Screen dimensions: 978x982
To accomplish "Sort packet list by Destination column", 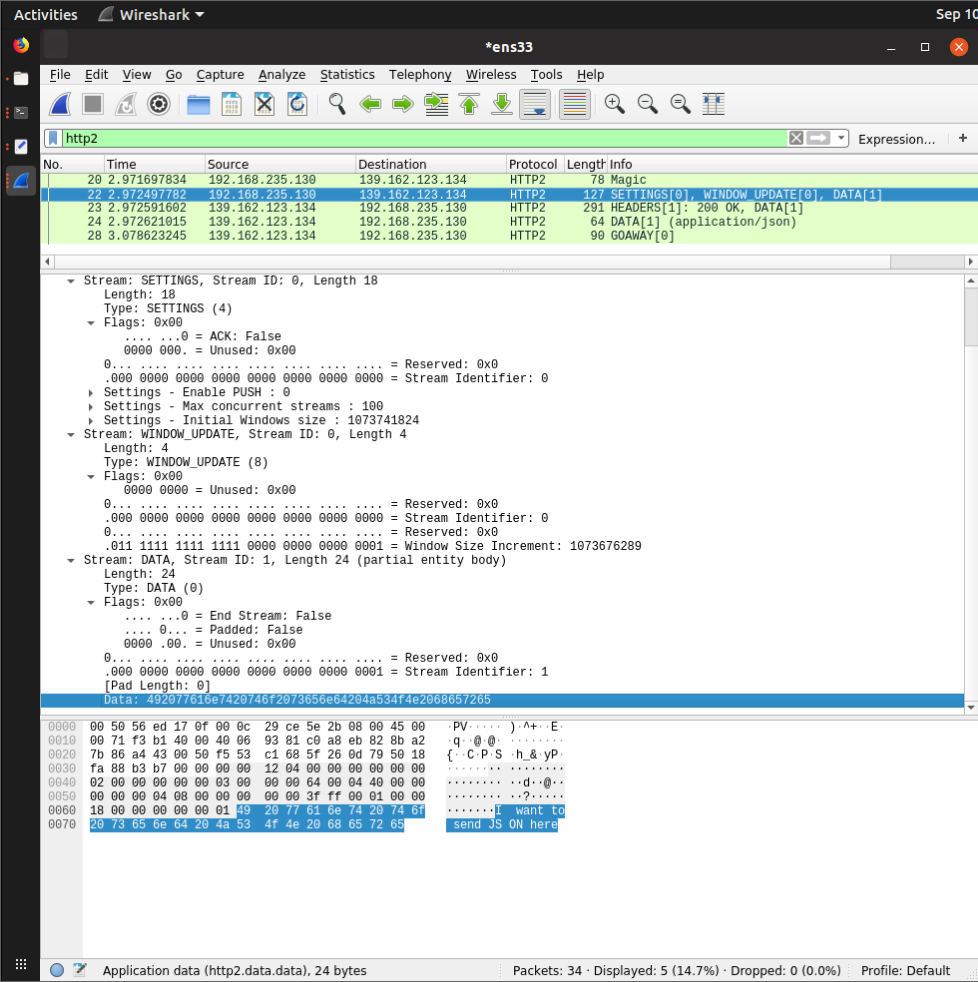I will tap(431, 164).
